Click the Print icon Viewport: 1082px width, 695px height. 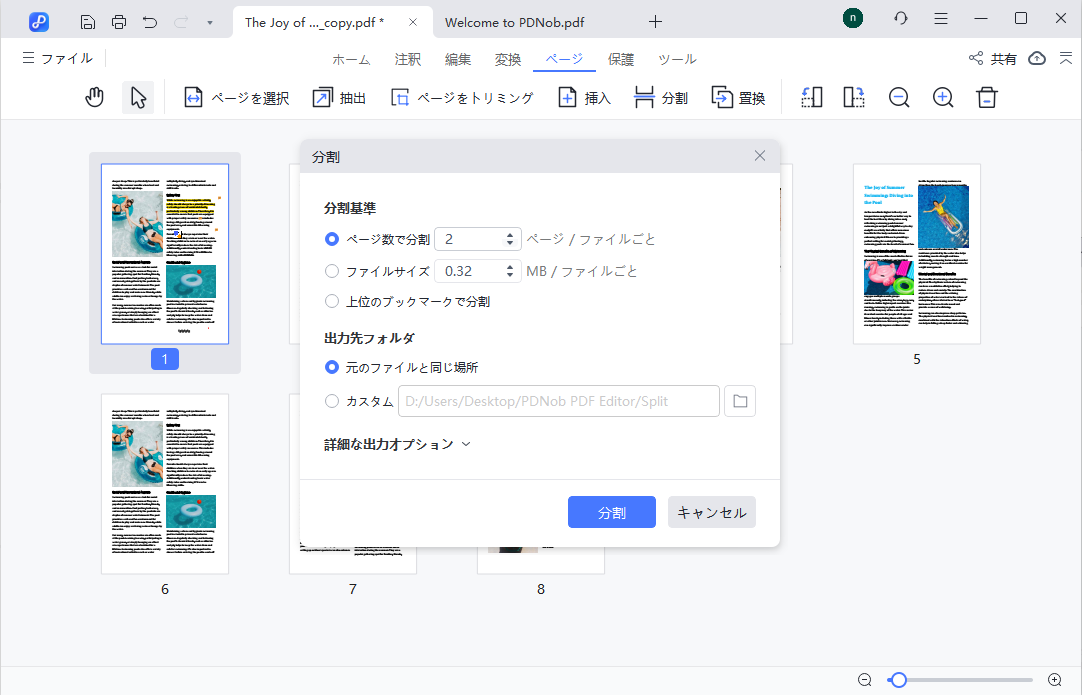[x=119, y=21]
